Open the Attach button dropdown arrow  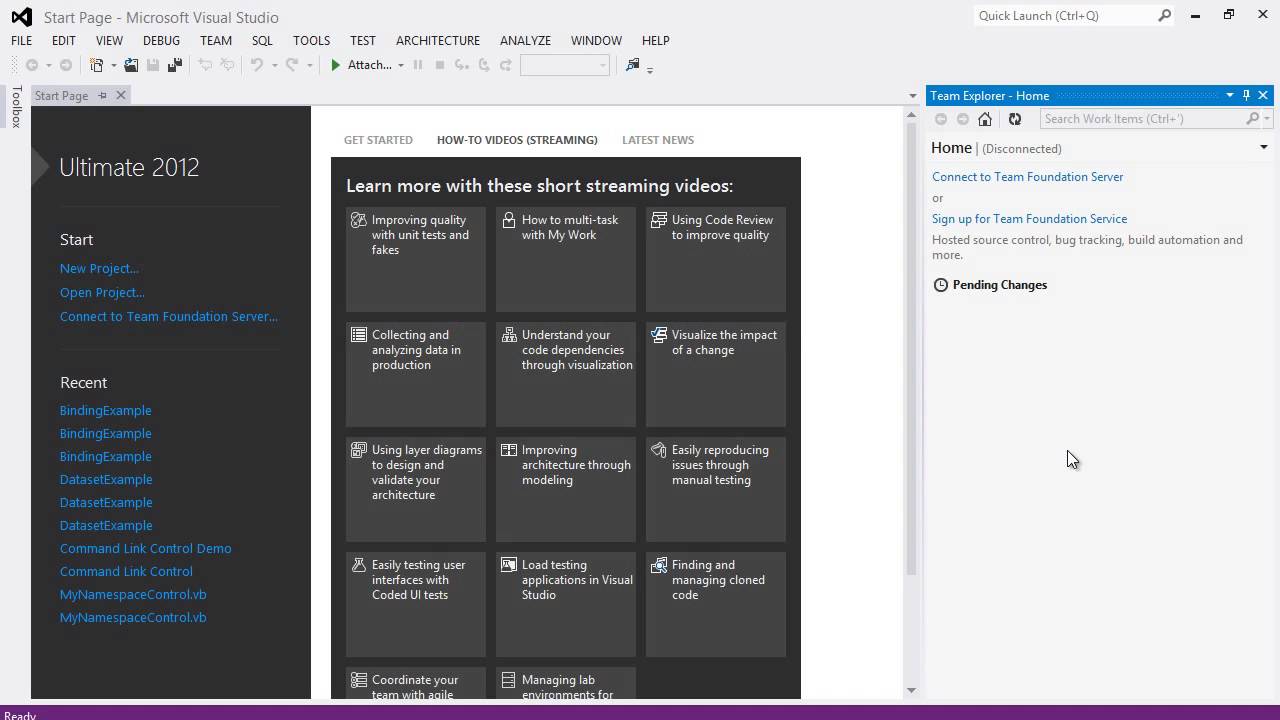point(401,65)
